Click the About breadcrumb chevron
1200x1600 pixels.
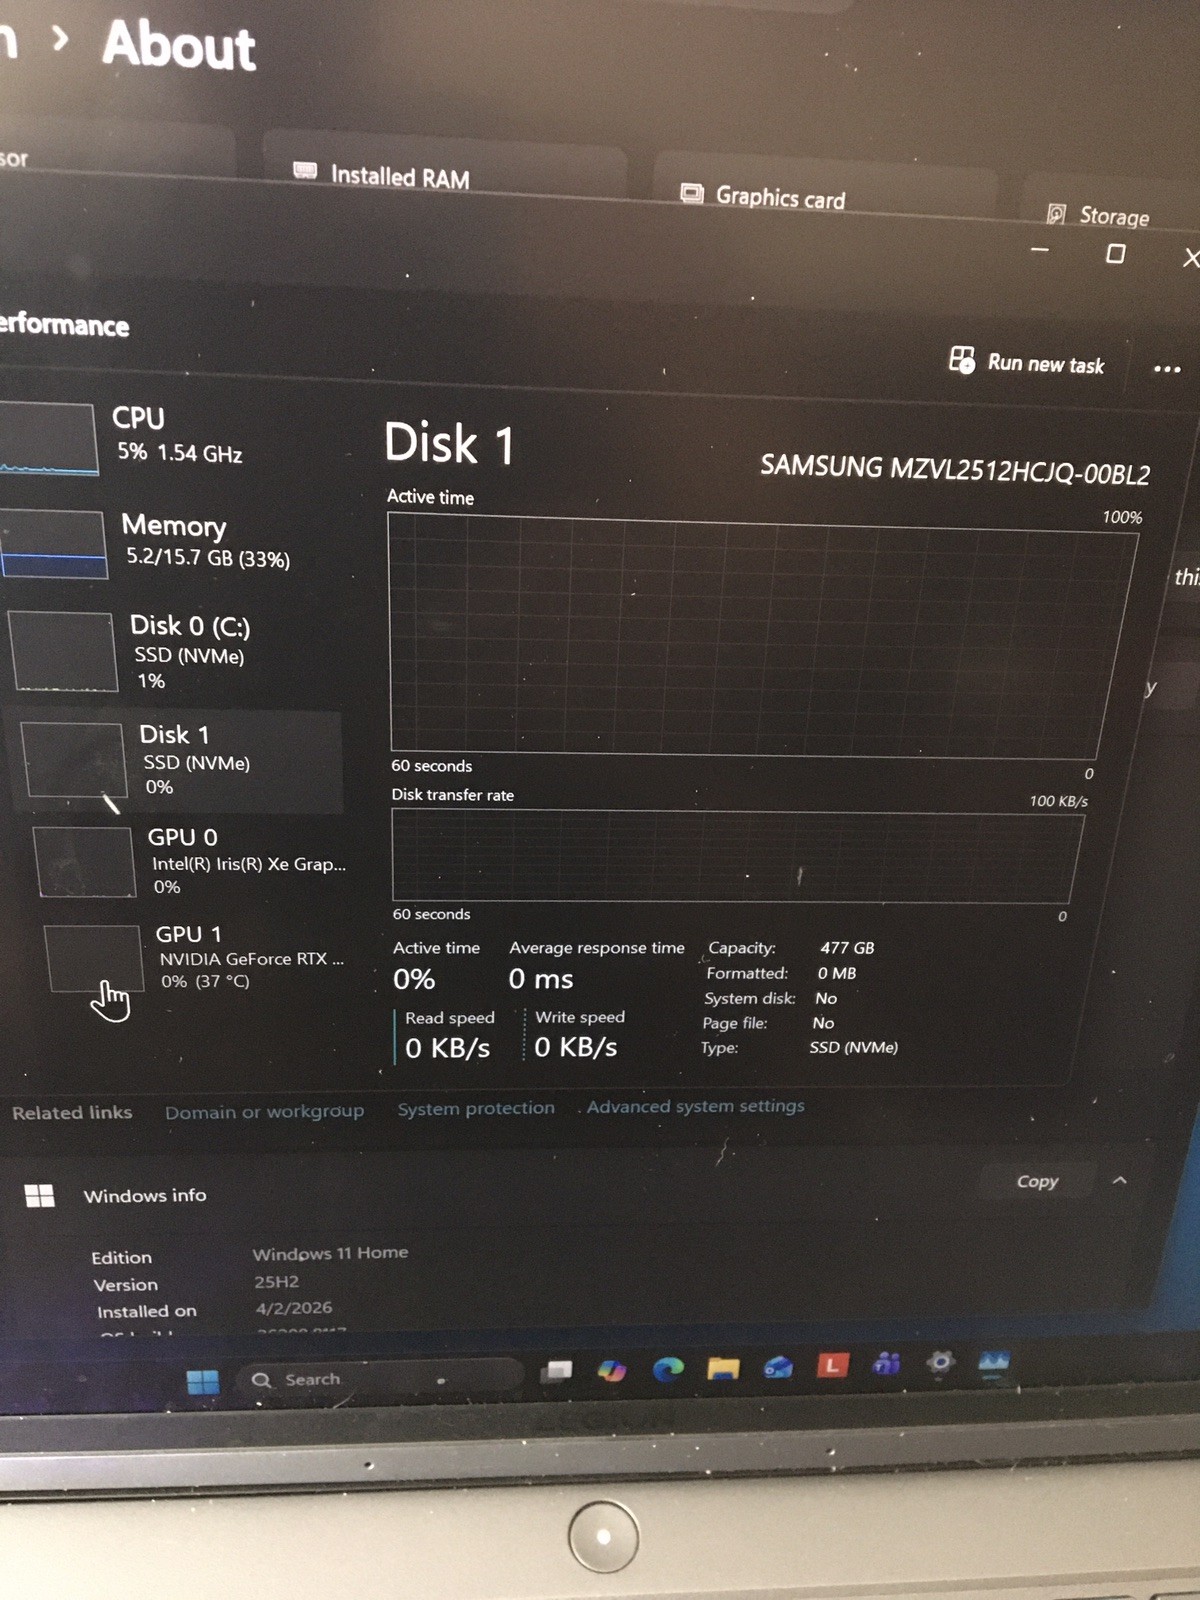(61, 39)
